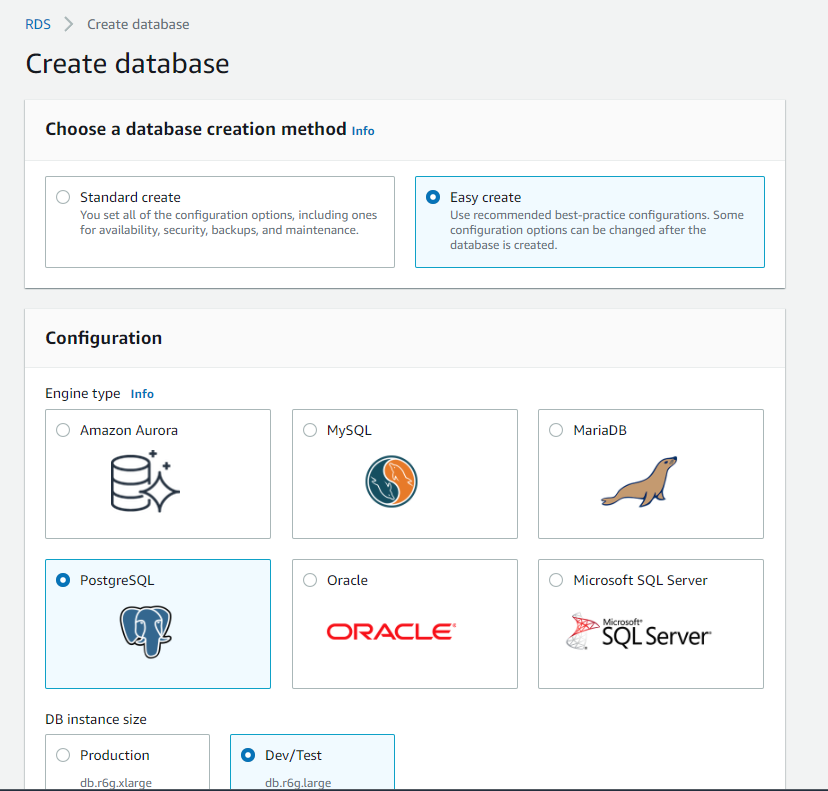Click the Standard create description text
Screen dimensions: 828x791
[x=229, y=222]
